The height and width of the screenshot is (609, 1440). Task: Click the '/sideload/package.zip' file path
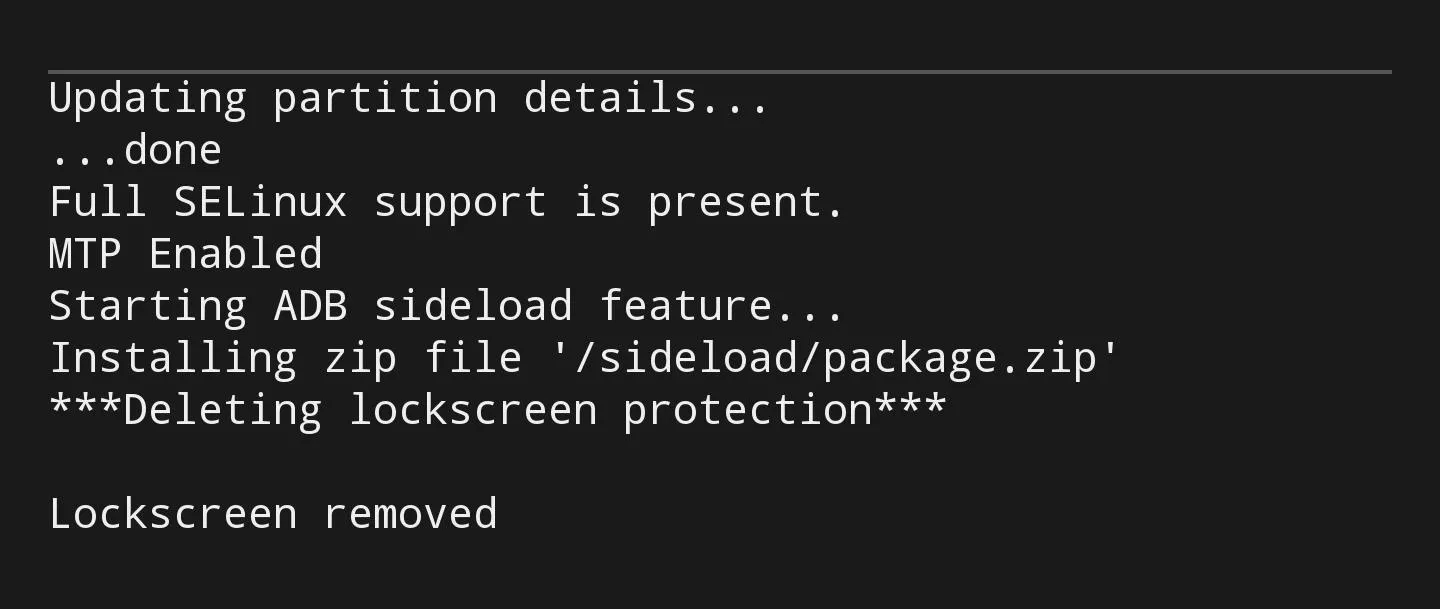835,358
